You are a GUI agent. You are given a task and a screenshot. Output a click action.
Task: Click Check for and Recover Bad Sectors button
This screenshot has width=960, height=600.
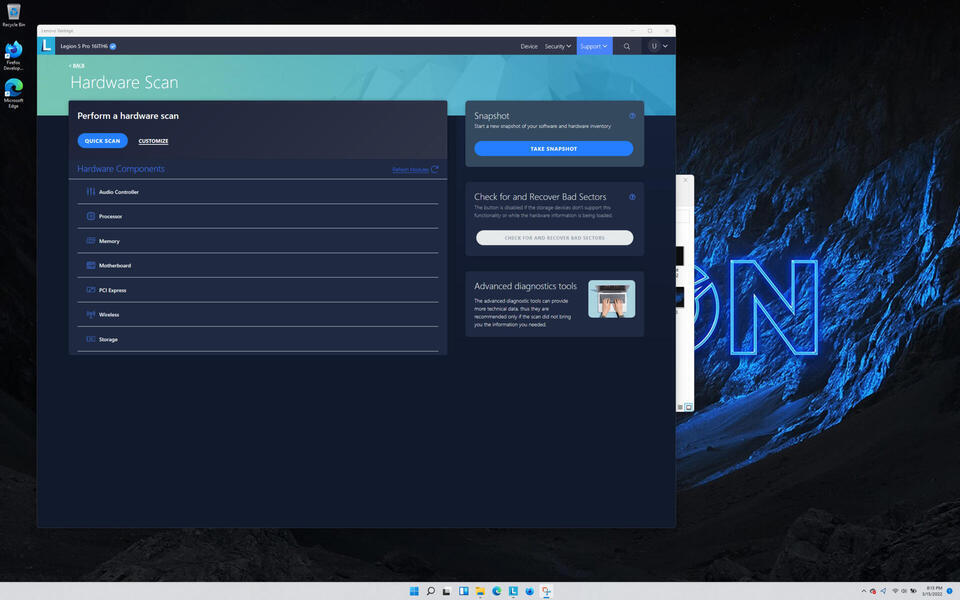(x=554, y=238)
